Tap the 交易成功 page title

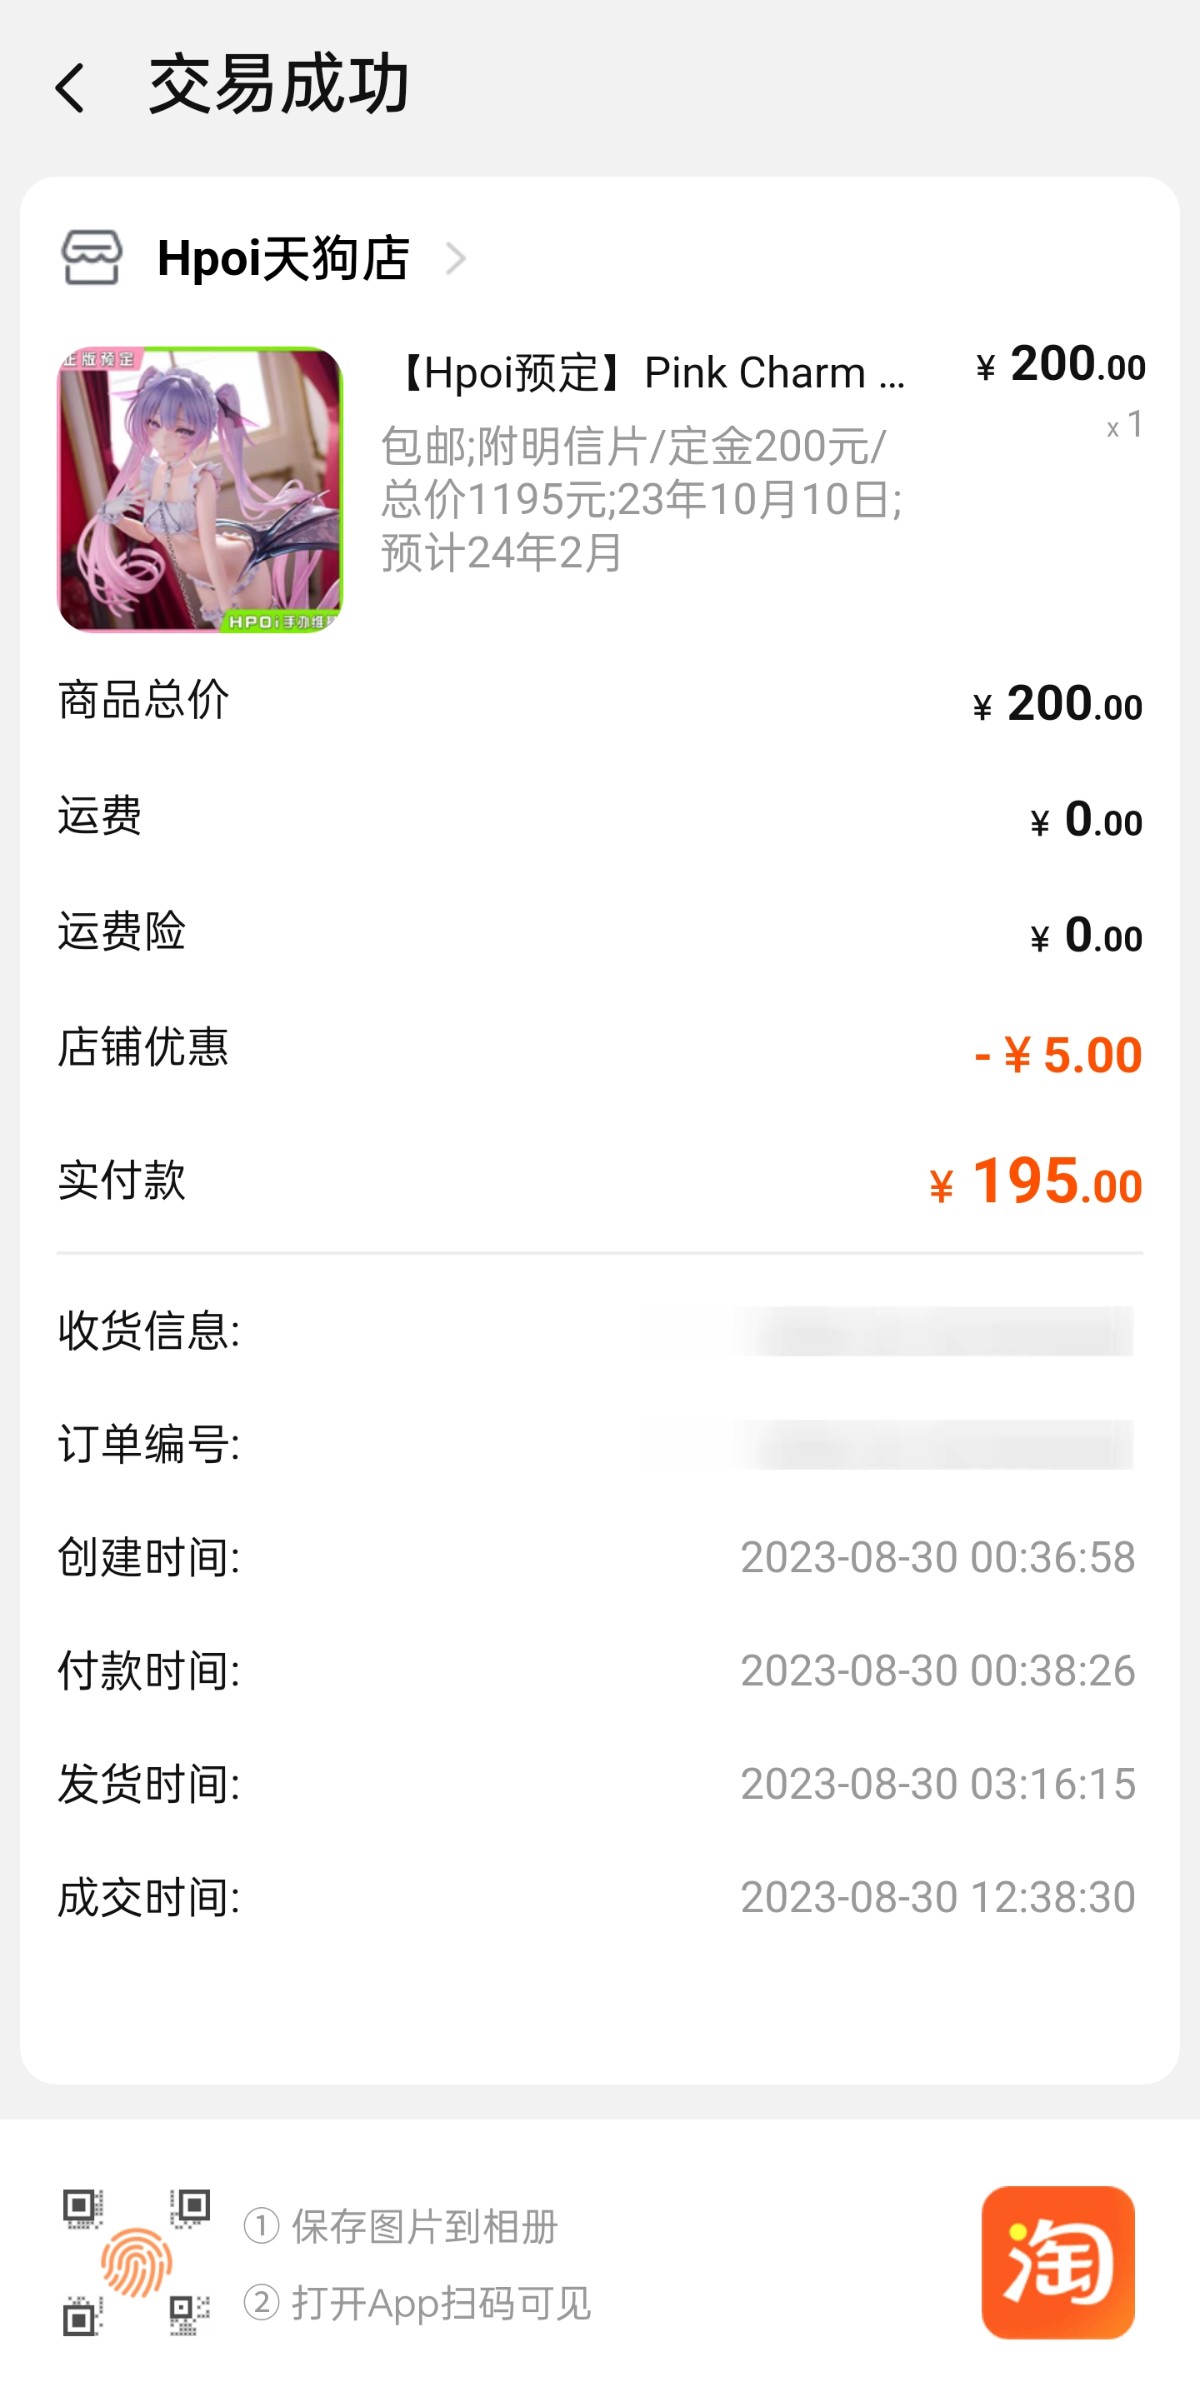point(279,86)
